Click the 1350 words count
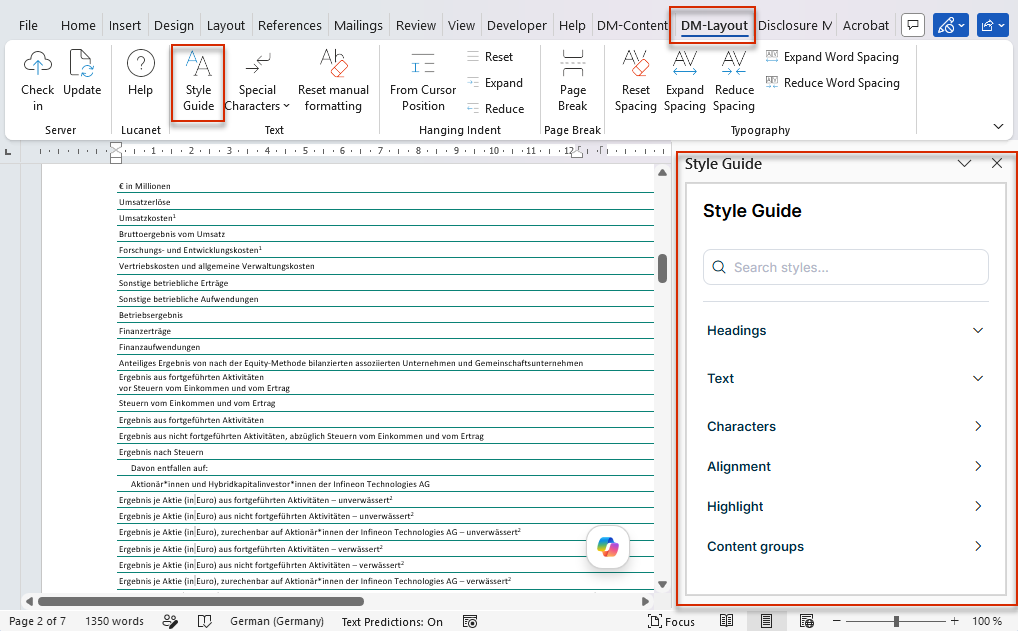 pyautogui.click(x=114, y=621)
